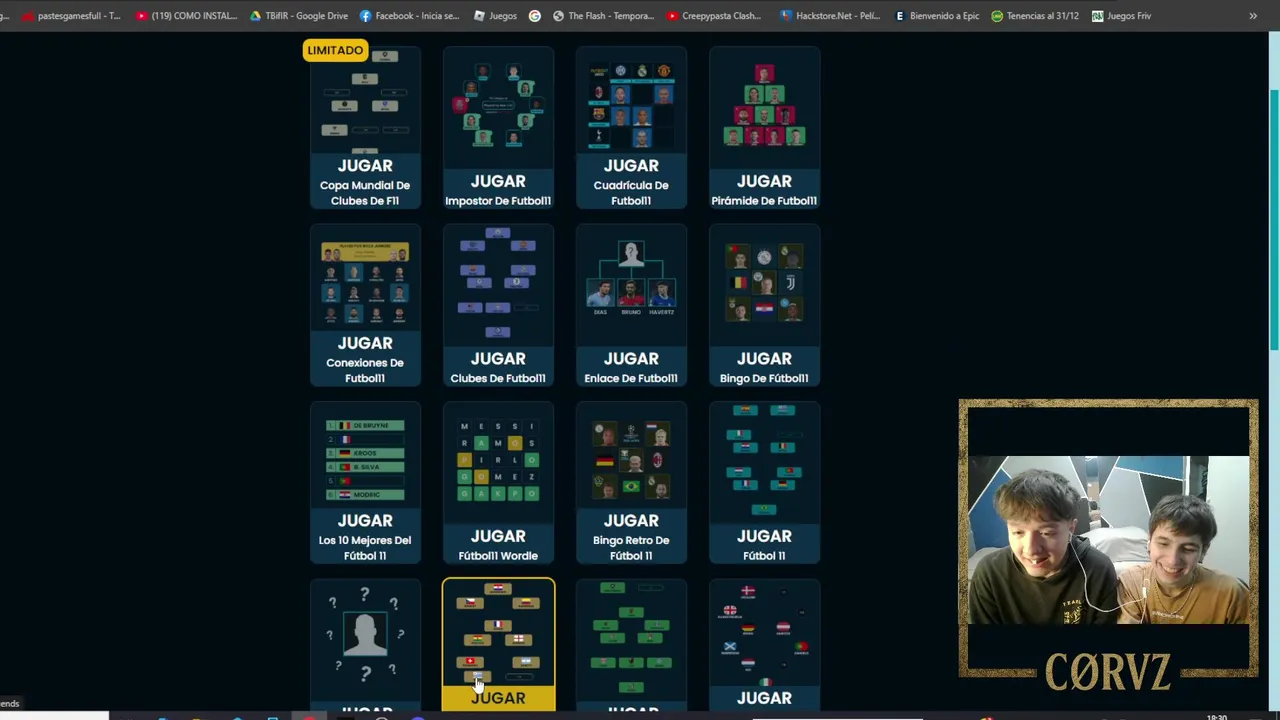Click JUGAR on Cuadrícula De Futbol11
Viewport: 1280px width, 720px height.
(x=631, y=166)
